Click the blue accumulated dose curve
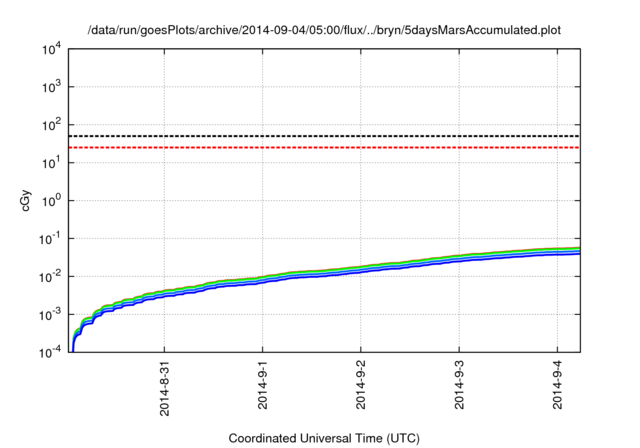Screen dimensions: 640x448 click(x=327, y=277)
